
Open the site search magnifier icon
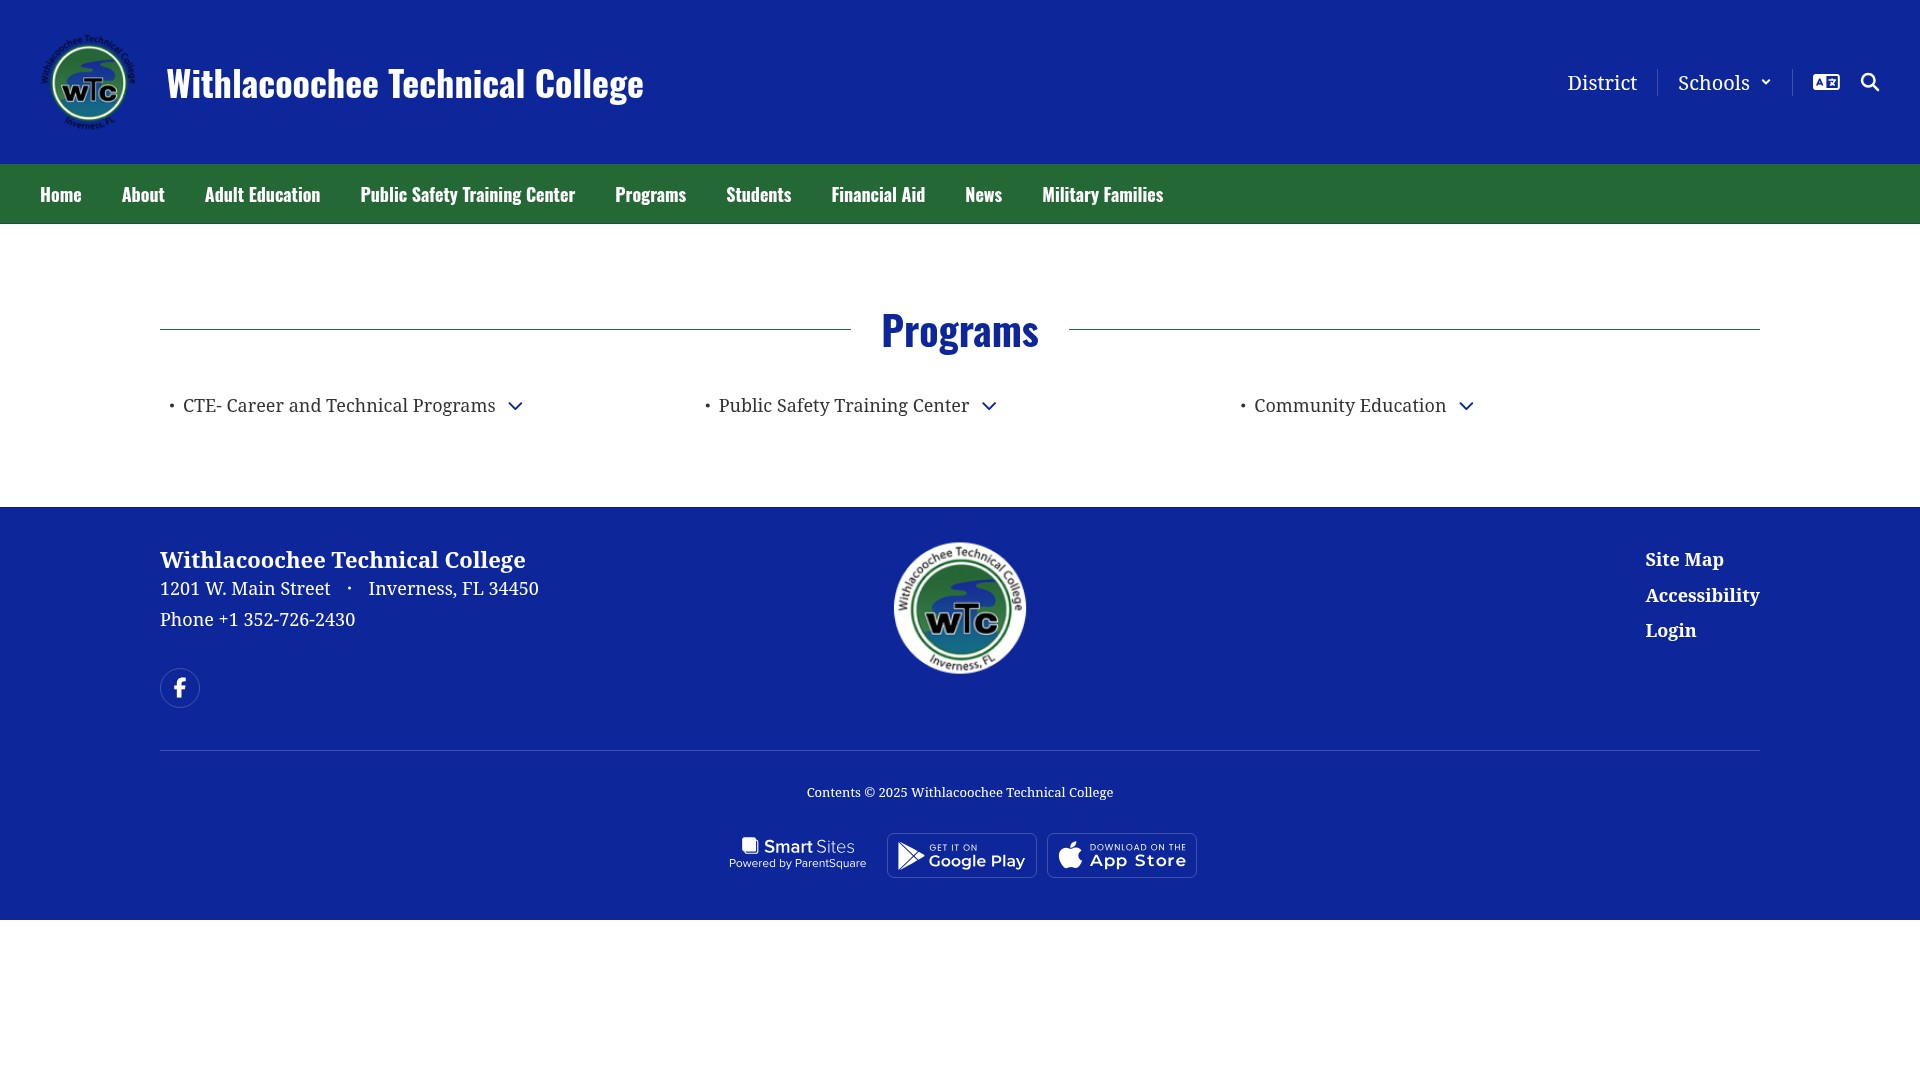(x=1870, y=82)
